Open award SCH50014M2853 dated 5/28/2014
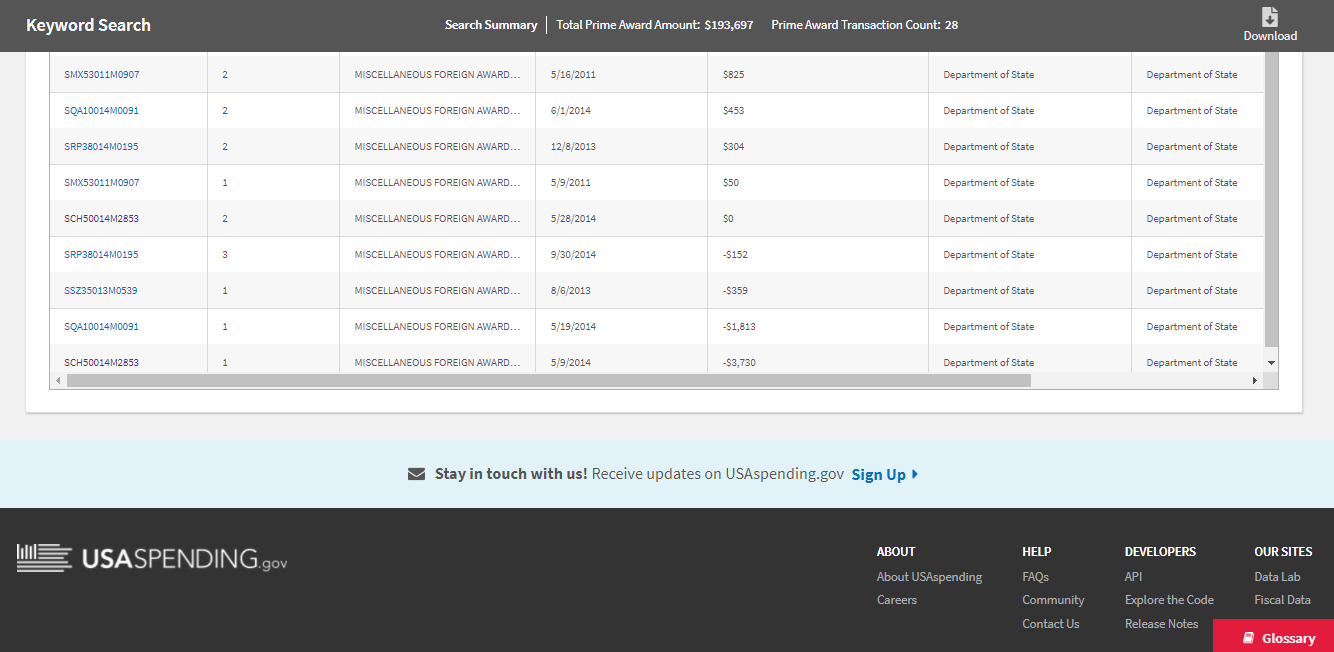Image resolution: width=1334 pixels, height=652 pixels. (x=101, y=219)
